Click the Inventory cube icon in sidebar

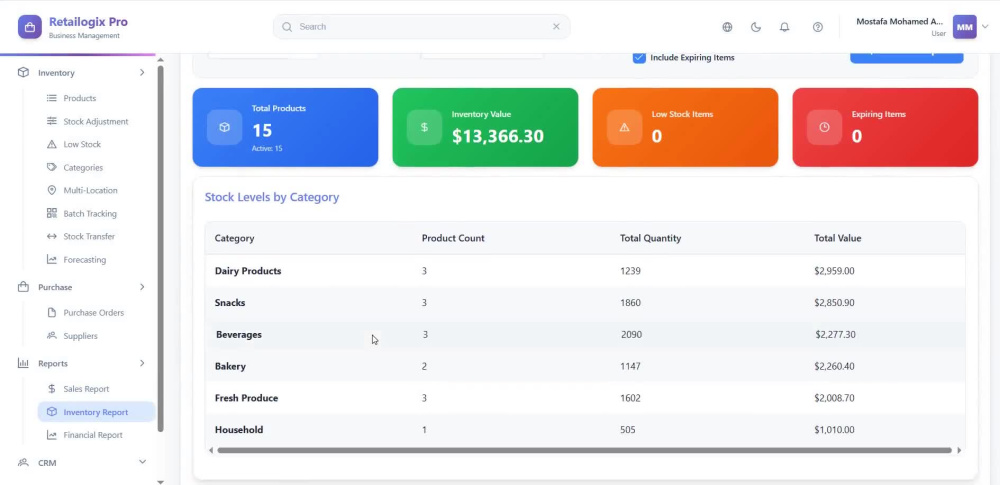point(24,73)
